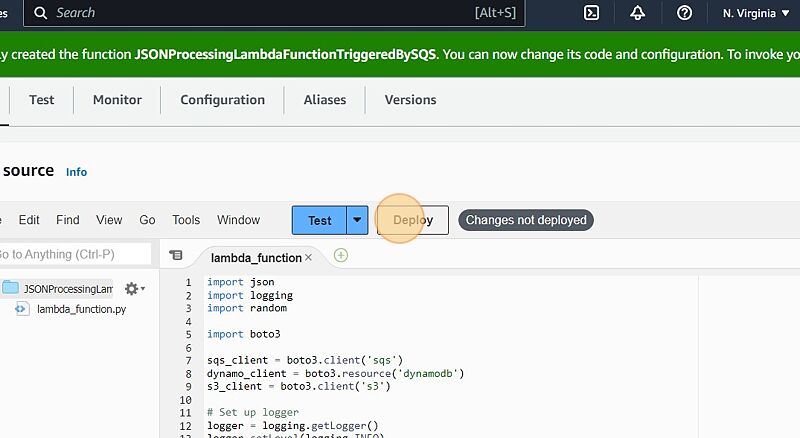Focus the top Search field
The height and width of the screenshot is (438, 800).
click(x=274, y=13)
